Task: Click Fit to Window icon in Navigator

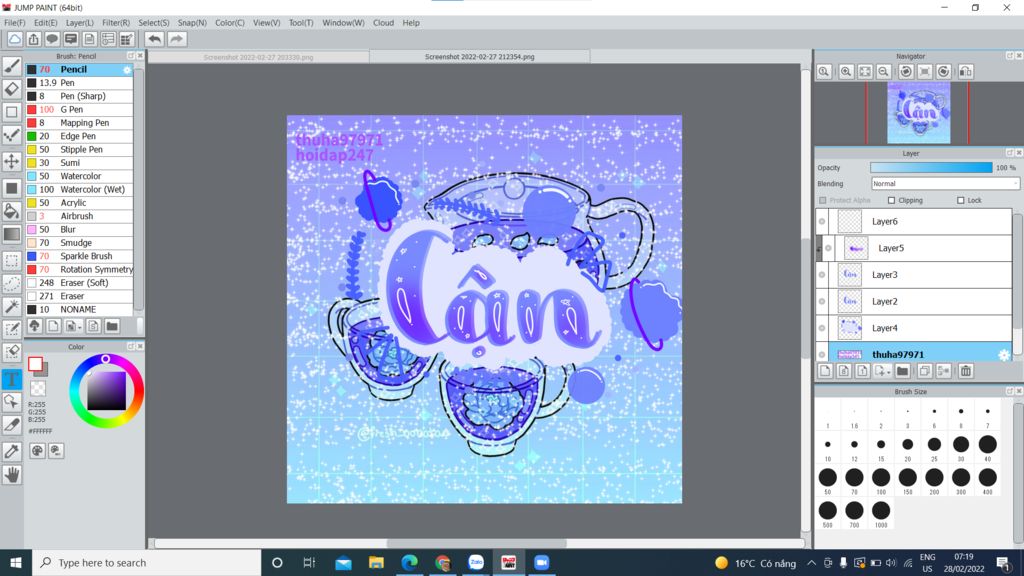Action: click(x=865, y=72)
